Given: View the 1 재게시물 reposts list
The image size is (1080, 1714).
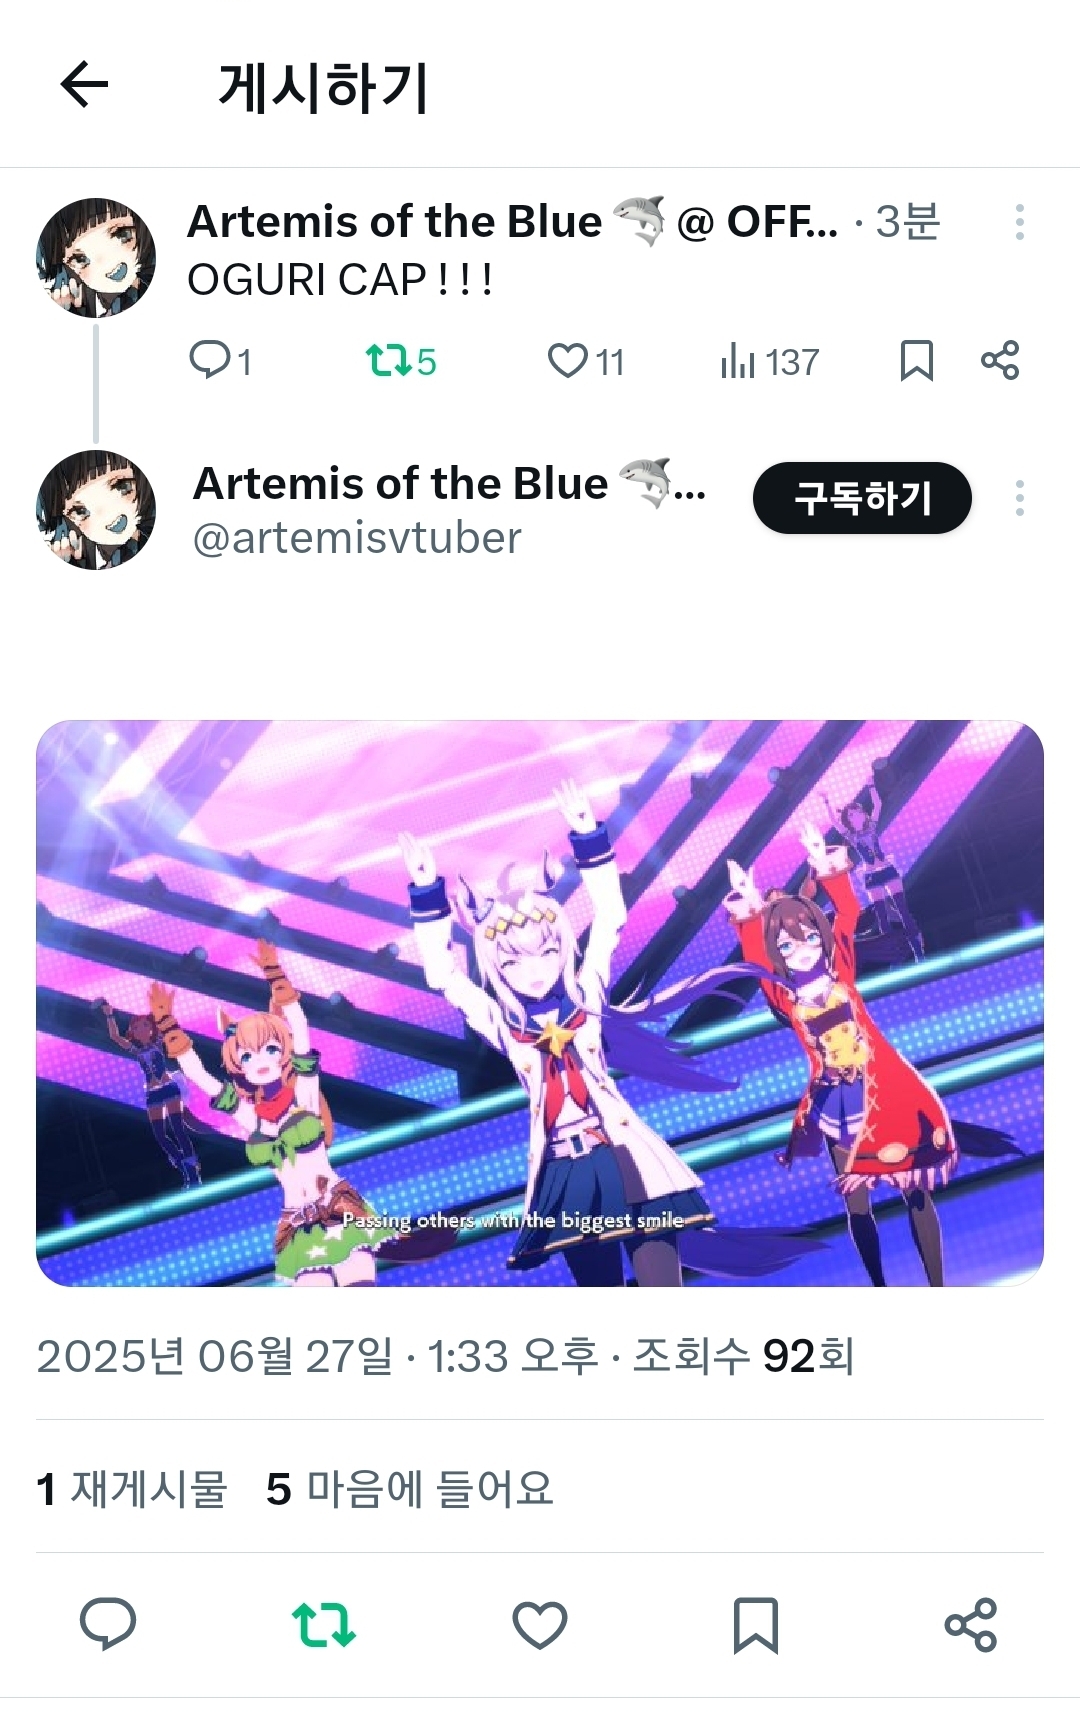Looking at the screenshot, I should 132,1488.
